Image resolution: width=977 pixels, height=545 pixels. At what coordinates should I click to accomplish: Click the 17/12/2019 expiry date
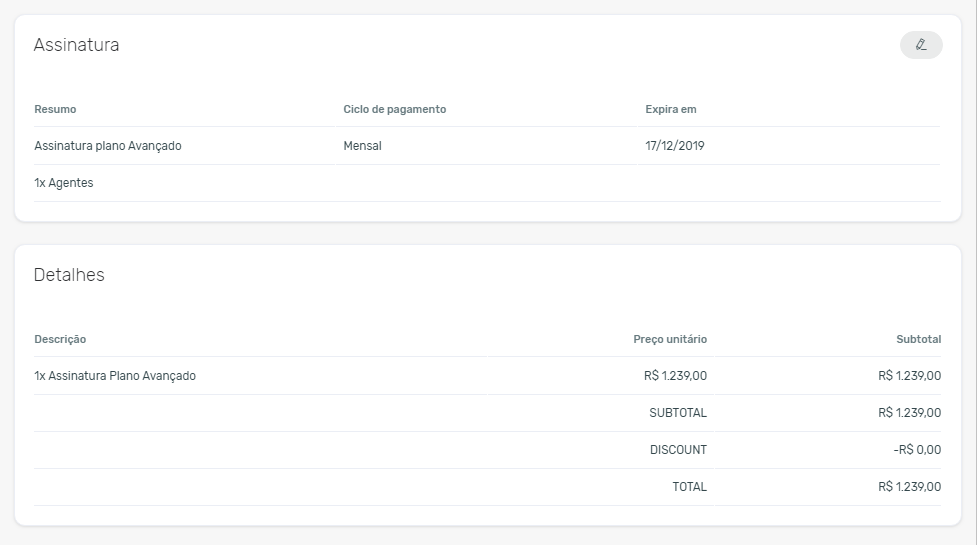pyautogui.click(x=675, y=146)
